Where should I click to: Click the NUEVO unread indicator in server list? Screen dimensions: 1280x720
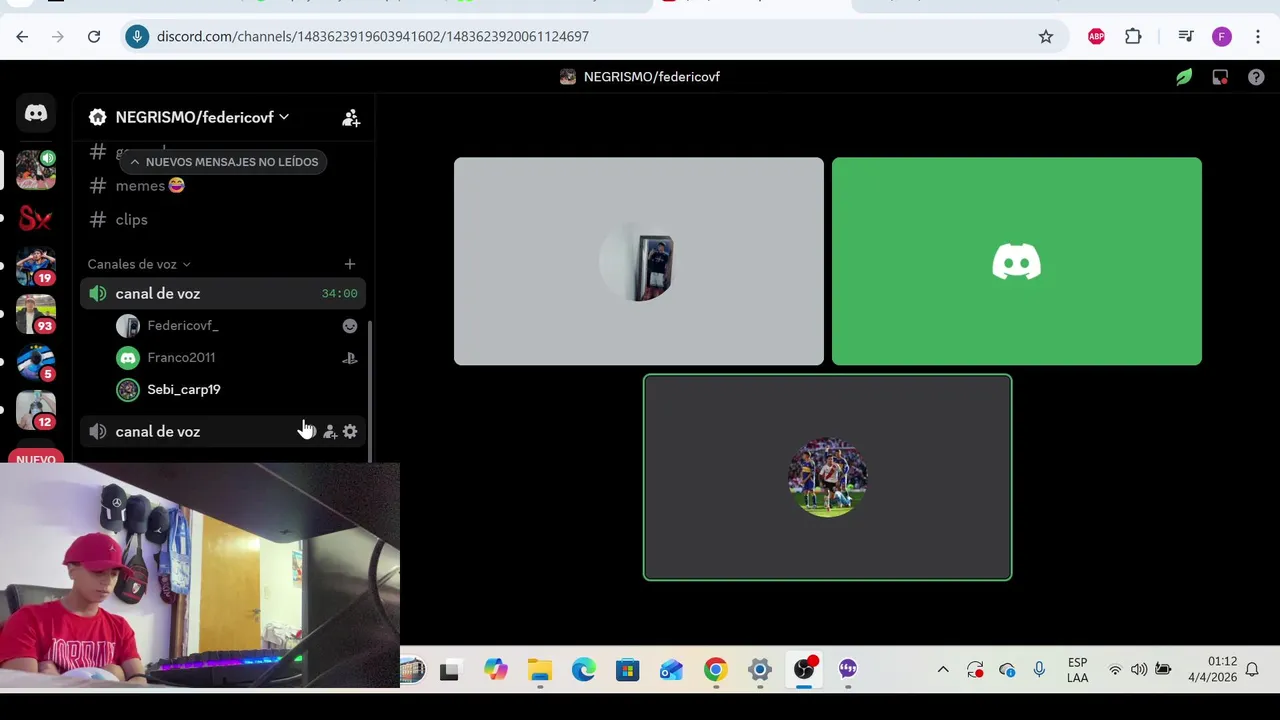click(x=36, y=459)
